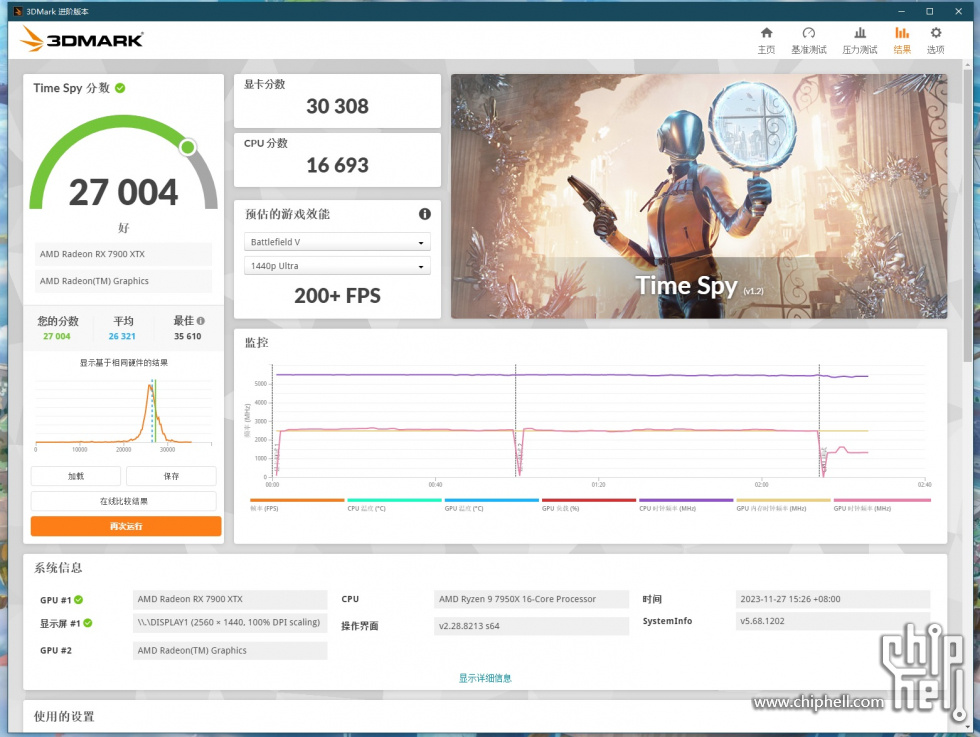
Task: Click the green 27 004 under 您的分数
Action: tap(57, 336)
